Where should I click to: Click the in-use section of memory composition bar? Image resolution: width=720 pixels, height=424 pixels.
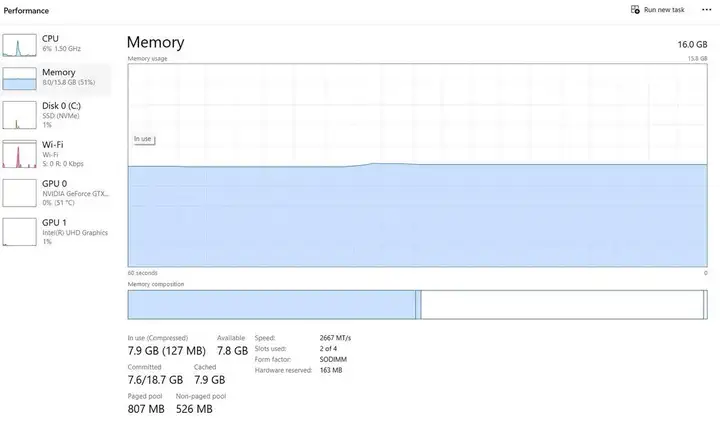tap(271, 305)
